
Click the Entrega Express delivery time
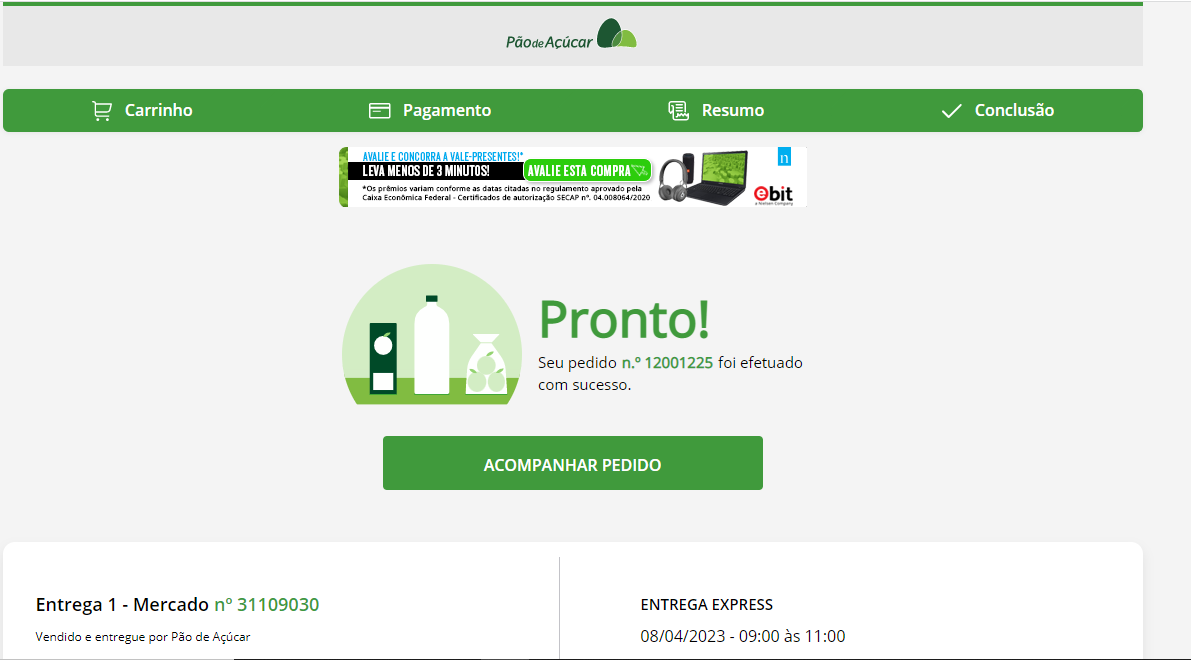742,636
